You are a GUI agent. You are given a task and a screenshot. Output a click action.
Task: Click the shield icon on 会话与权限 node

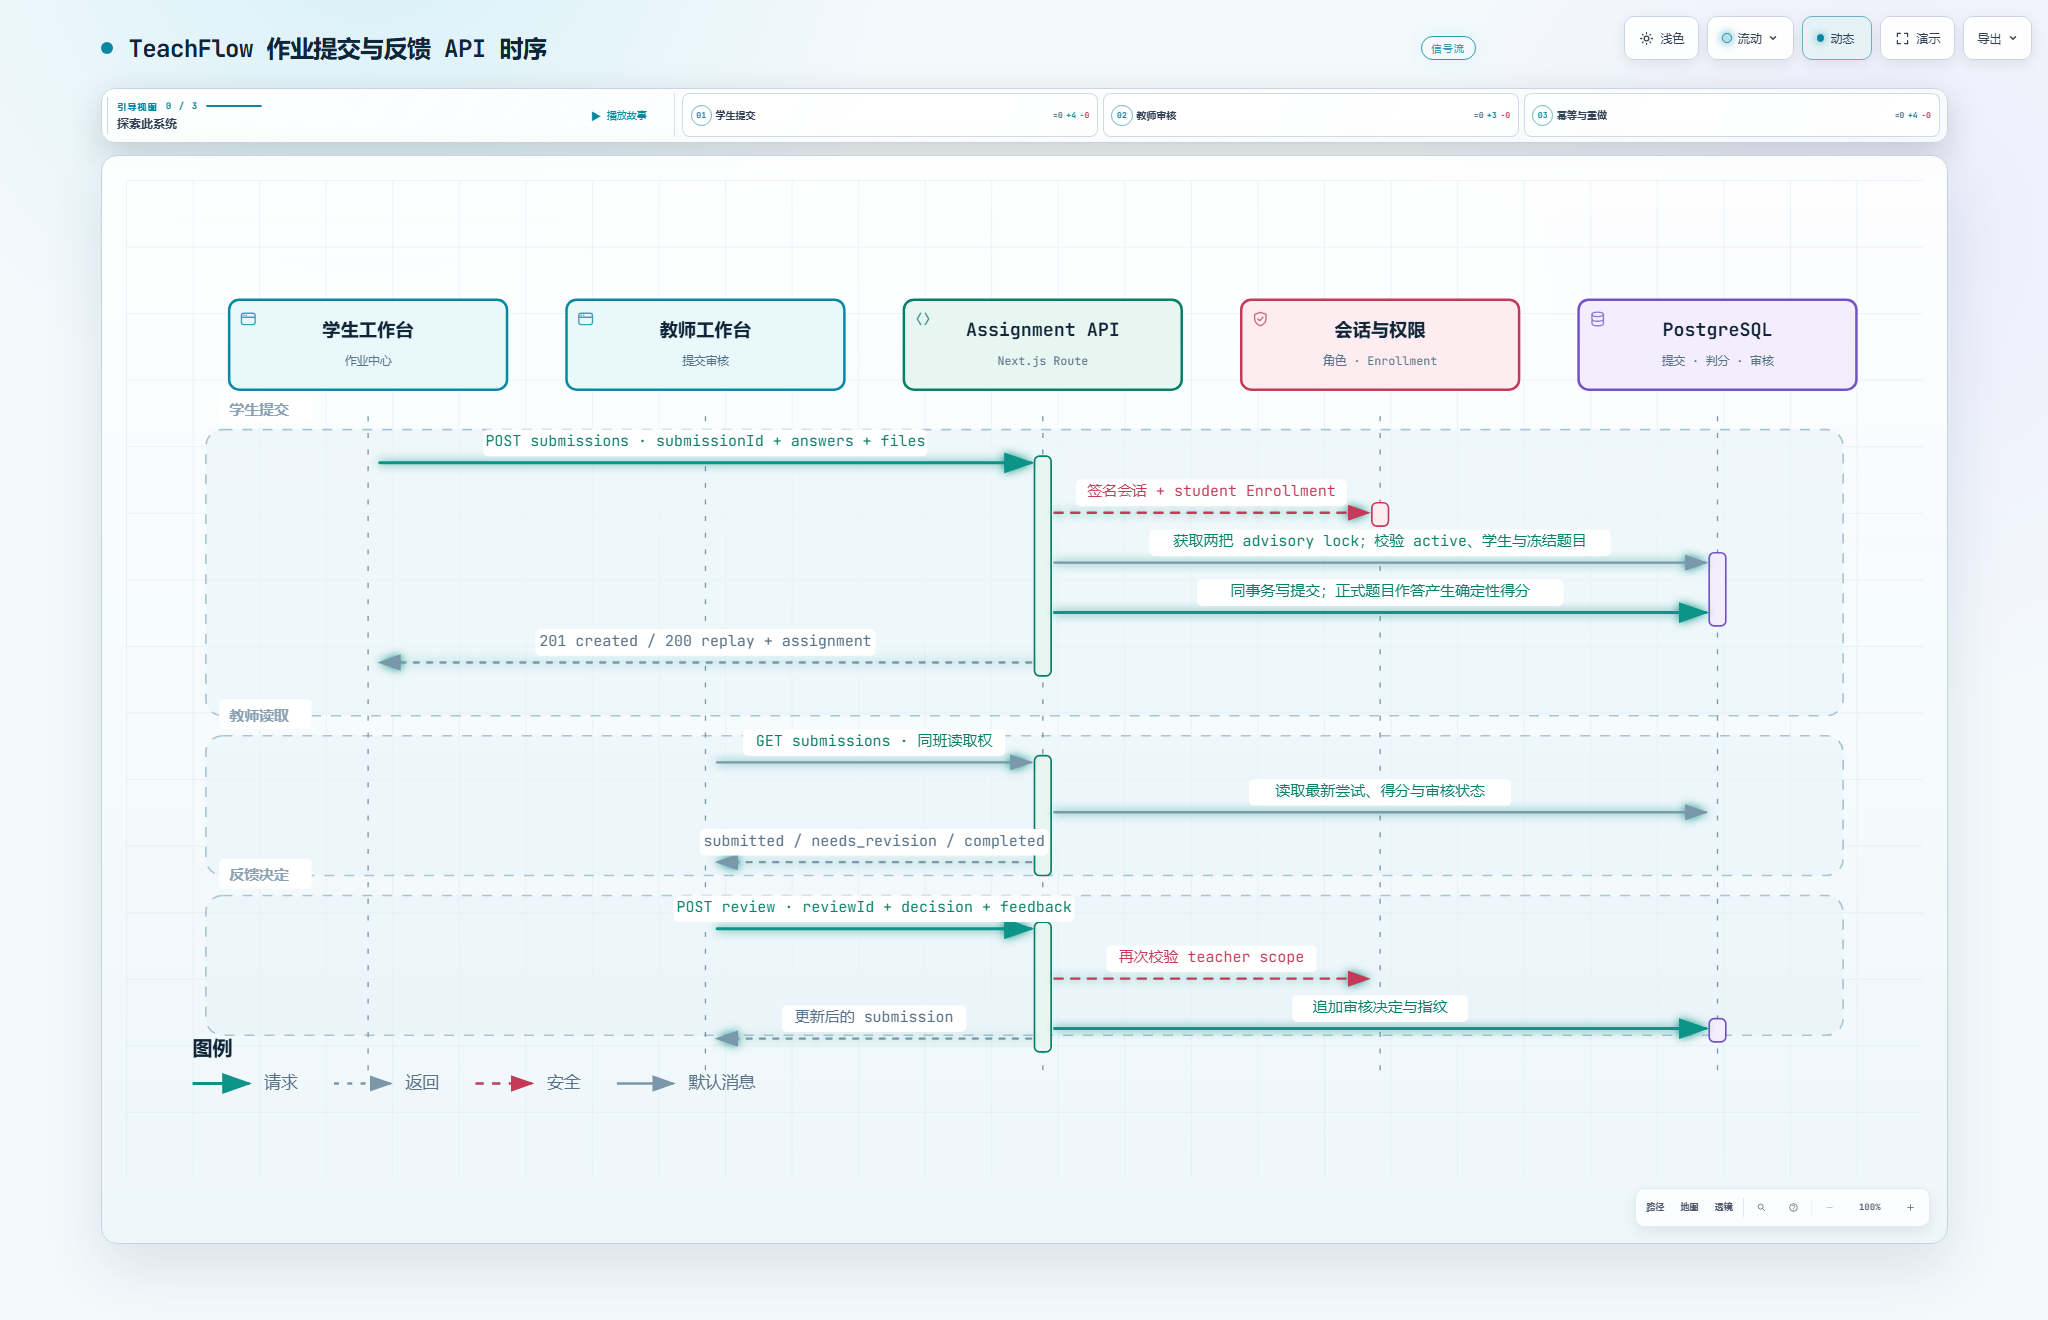1261,319
